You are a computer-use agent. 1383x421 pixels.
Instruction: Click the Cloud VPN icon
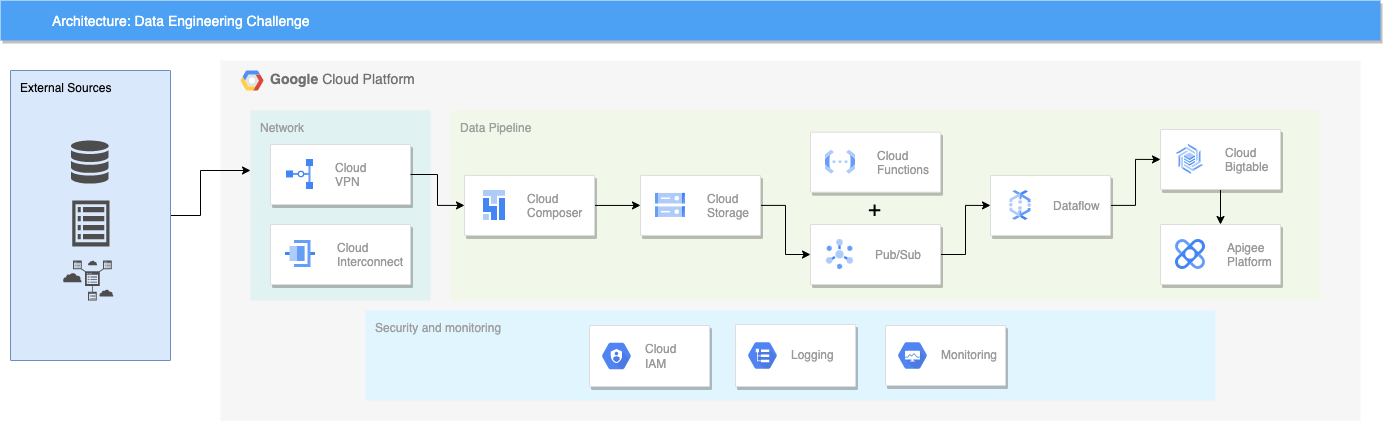point(301,174)
